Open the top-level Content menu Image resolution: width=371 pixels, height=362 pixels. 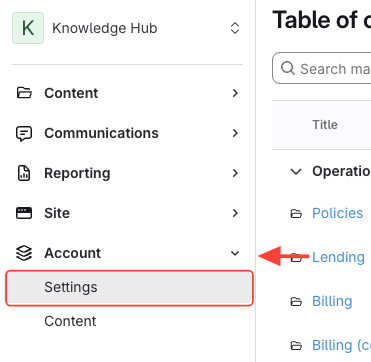pyautogui.click(x=71, y=93)
